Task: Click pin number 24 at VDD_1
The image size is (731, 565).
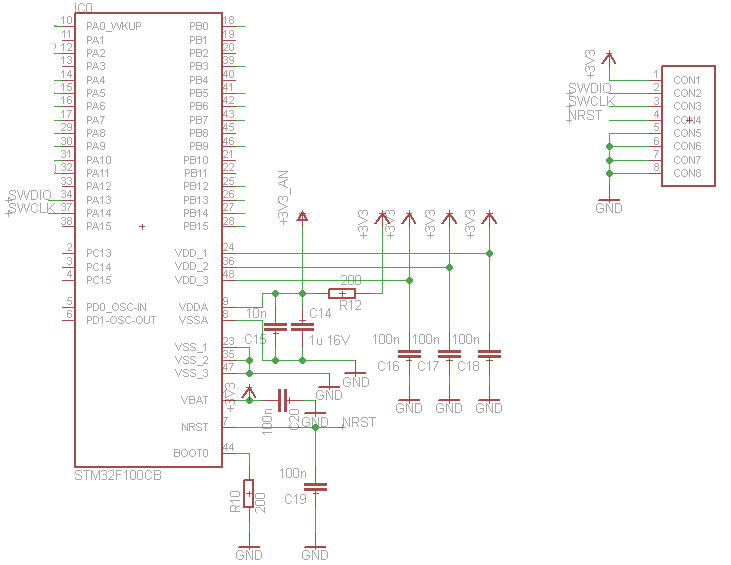Action: point(228,247)
